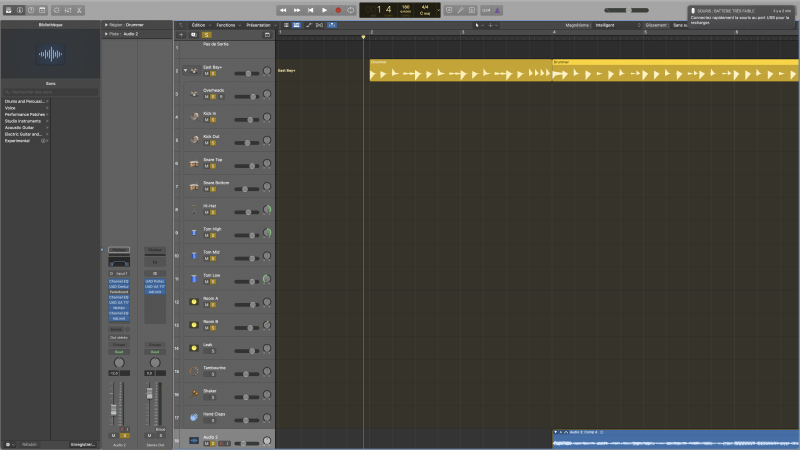Toggle solo on the Hi-Hat track
The height and width of the screenshot is (450, 800).
[213, 212]
